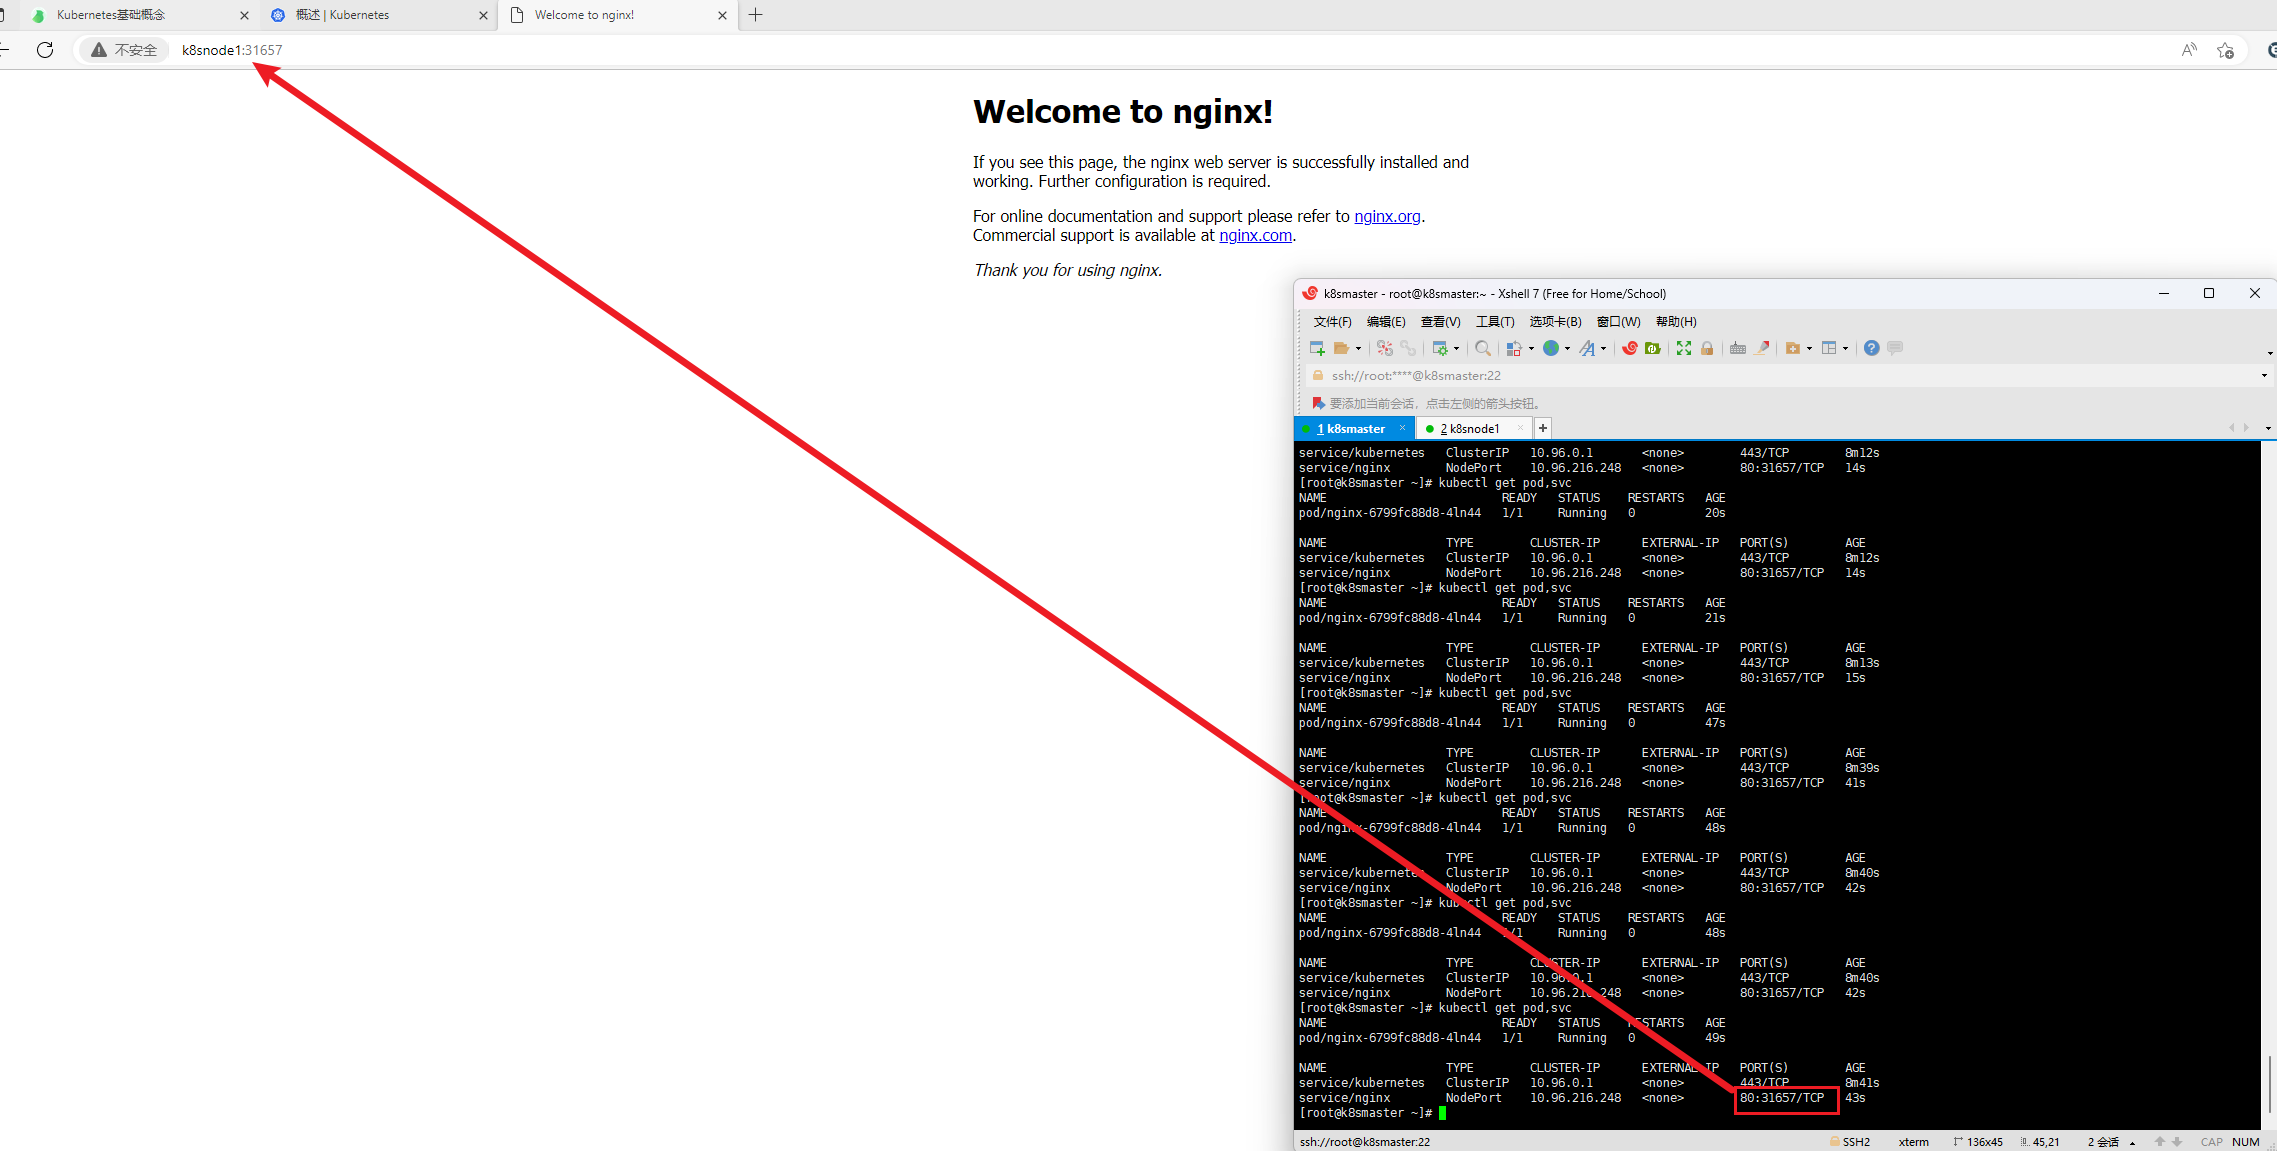The height and width of the screenshot is (1151, 2277).
Task: Expand Properties gear dropdown arrow
Action: click(1456, 348)
